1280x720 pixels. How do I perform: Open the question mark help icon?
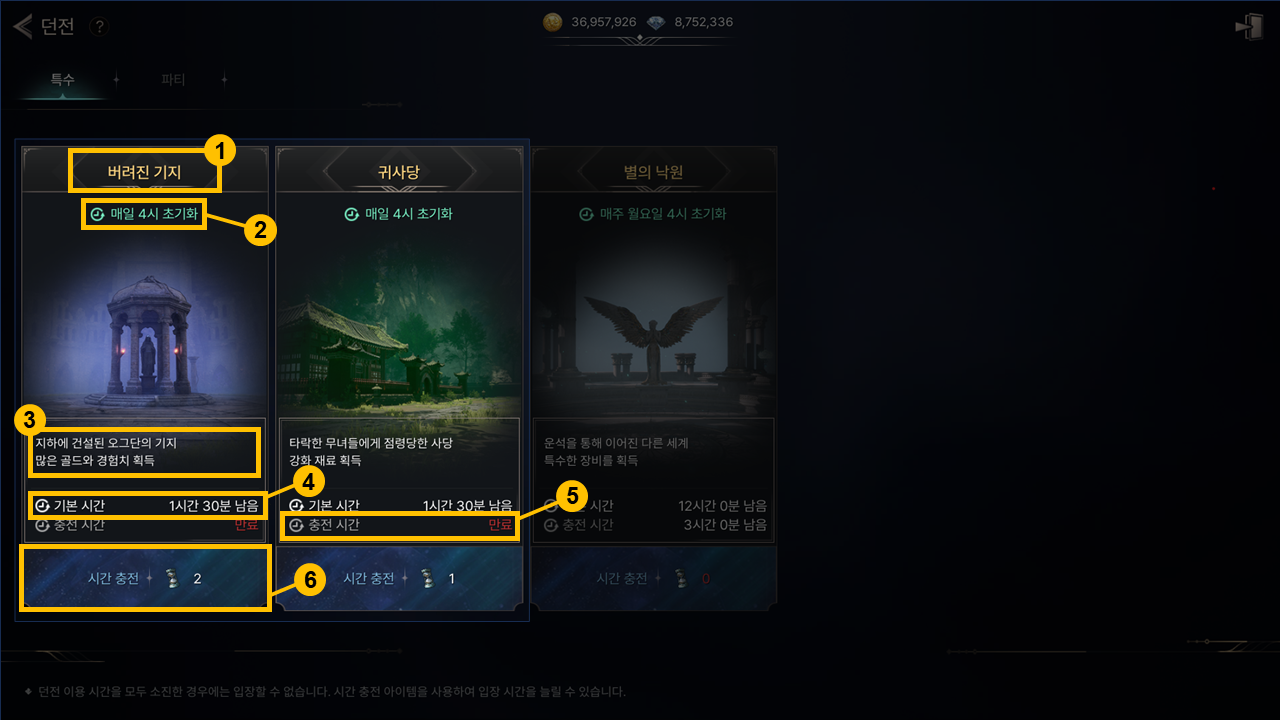pyautogui.click(x=99, y=27)
